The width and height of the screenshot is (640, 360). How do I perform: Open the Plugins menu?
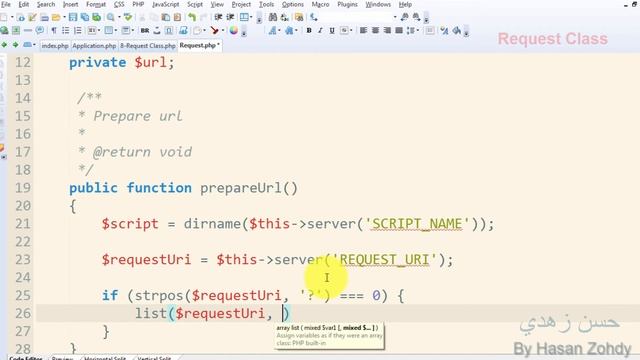347,4
